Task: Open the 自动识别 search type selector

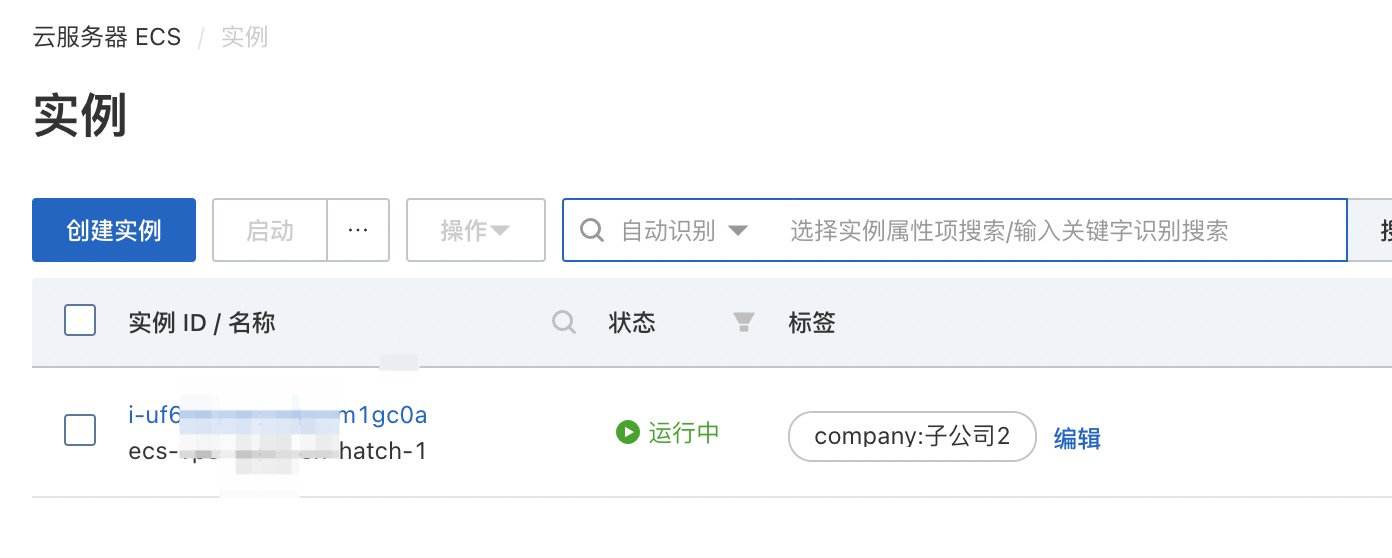Action: [684, 231]
